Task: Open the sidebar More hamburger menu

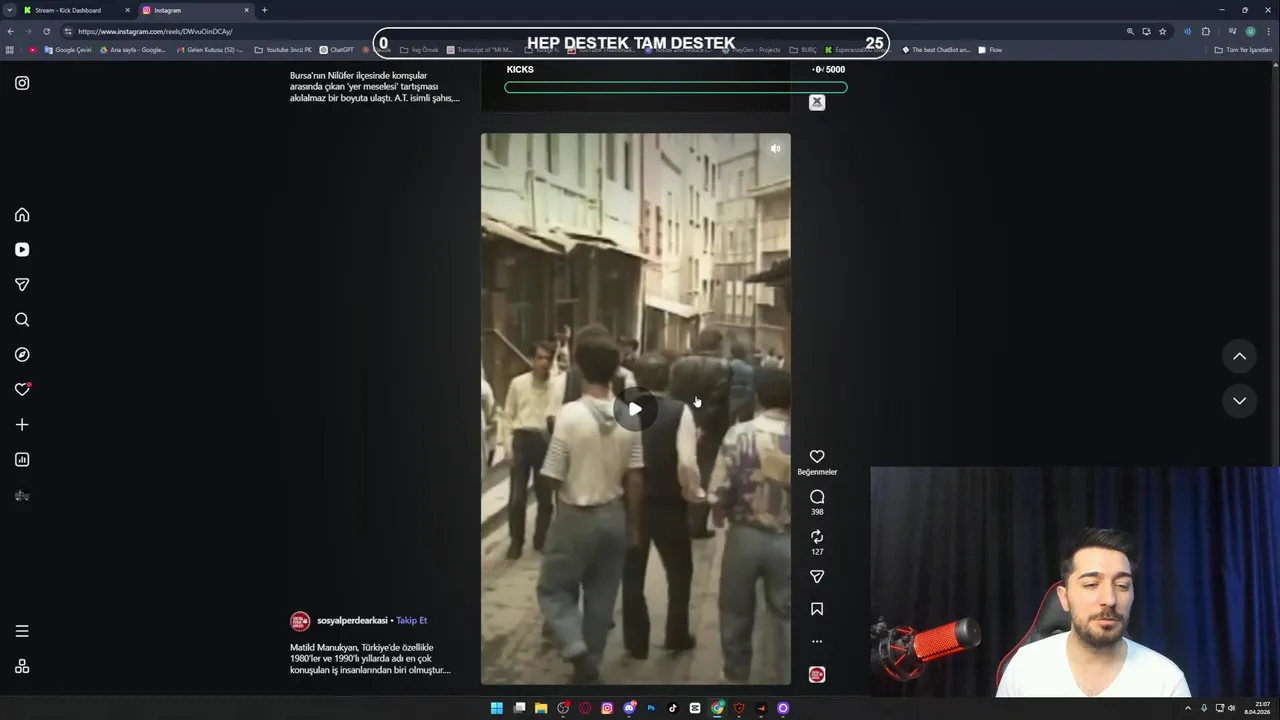Action: (x=22, y=631)
